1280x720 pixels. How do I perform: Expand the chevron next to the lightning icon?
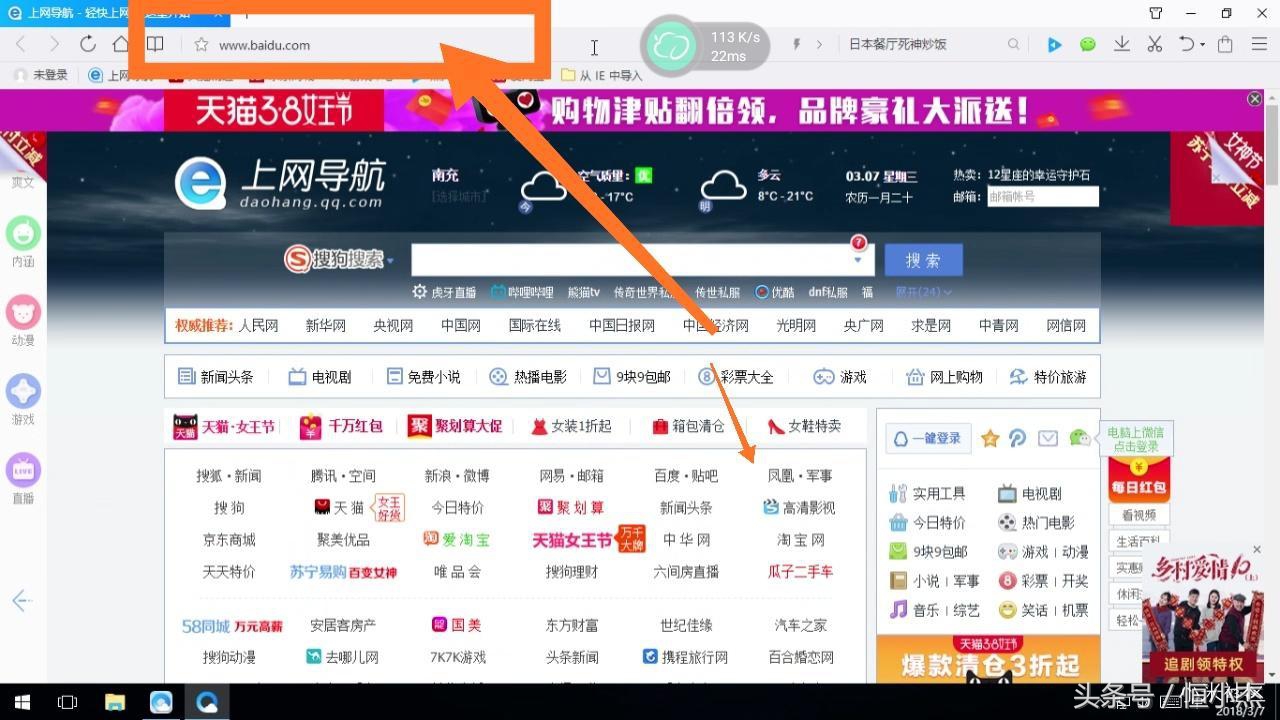820,44
